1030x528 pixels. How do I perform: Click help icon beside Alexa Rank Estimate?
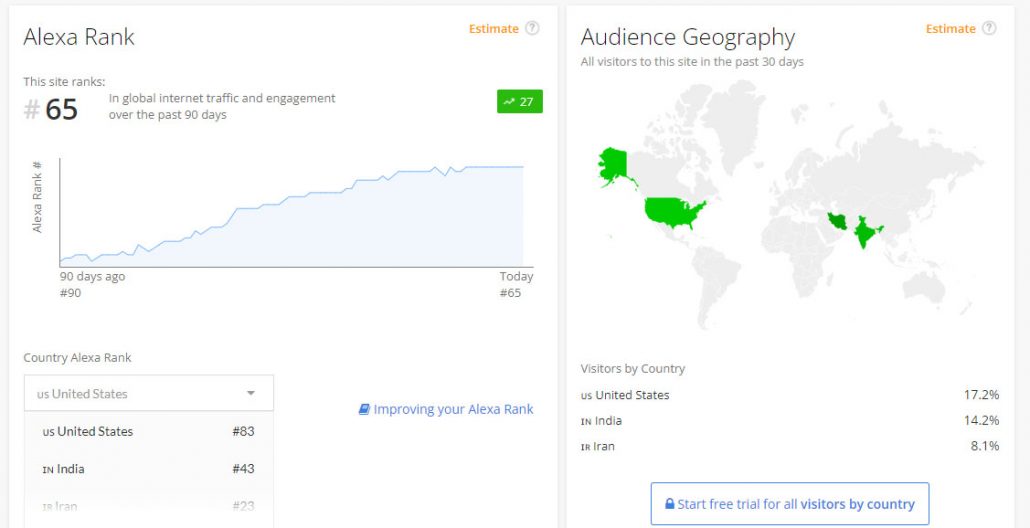point(532,28)
